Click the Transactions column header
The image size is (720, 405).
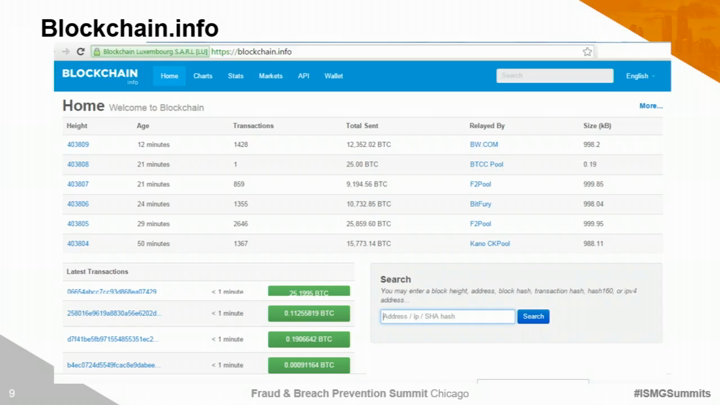(253, 125)
